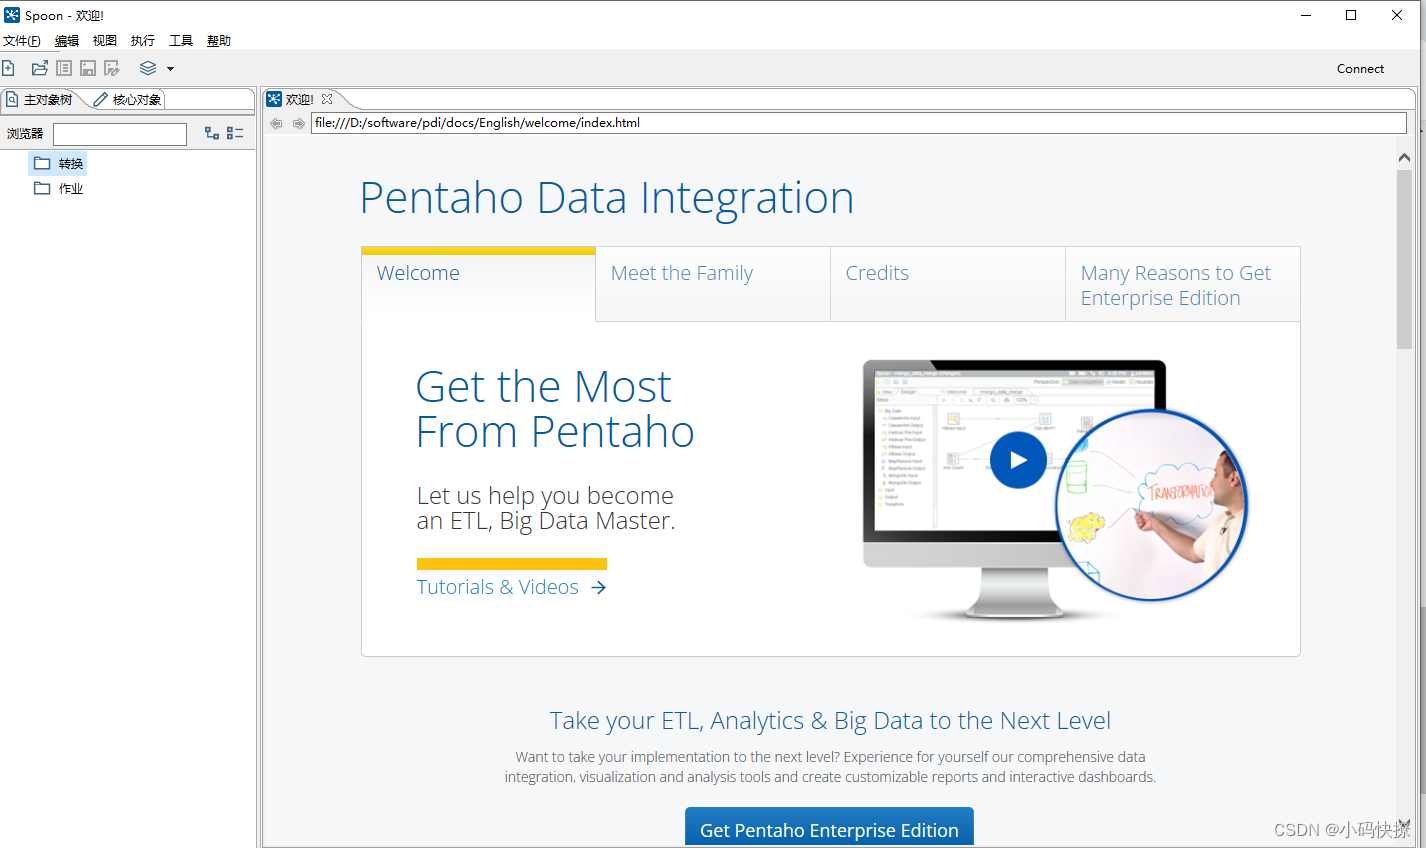
Task: Click 'Take your ETL, Analytics & Big Data' heading
Action: [830, 721]
